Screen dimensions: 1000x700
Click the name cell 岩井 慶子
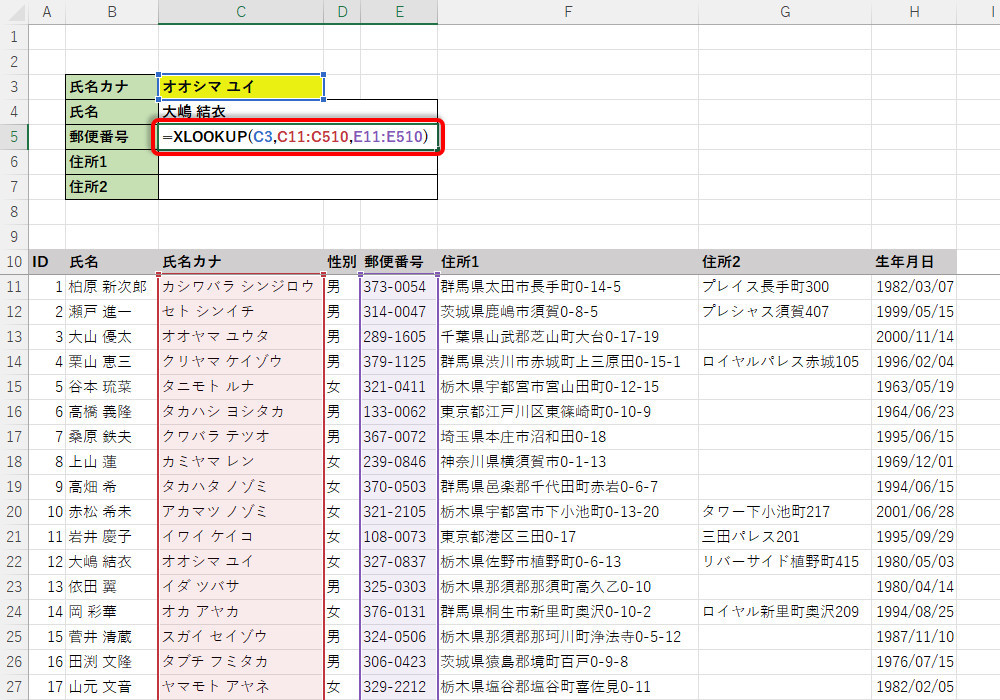(x=112, y=537)
